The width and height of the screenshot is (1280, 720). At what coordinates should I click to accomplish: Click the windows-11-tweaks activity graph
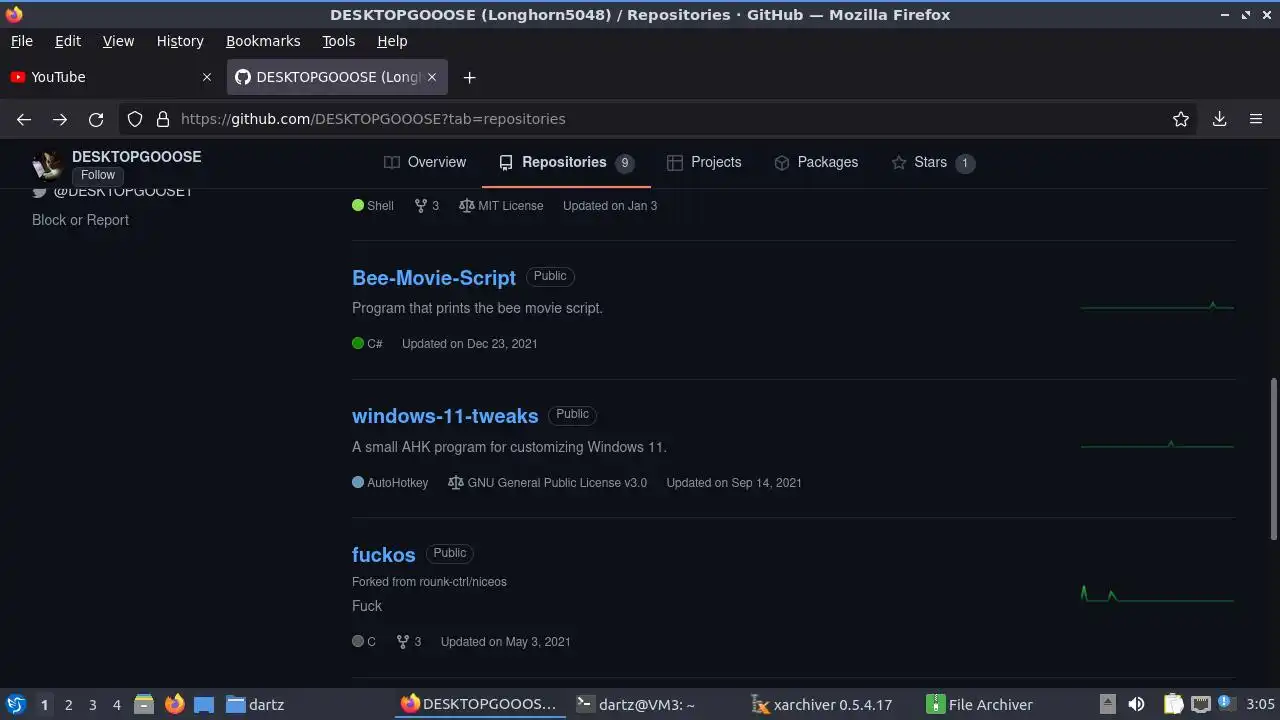click(1157, 444)
